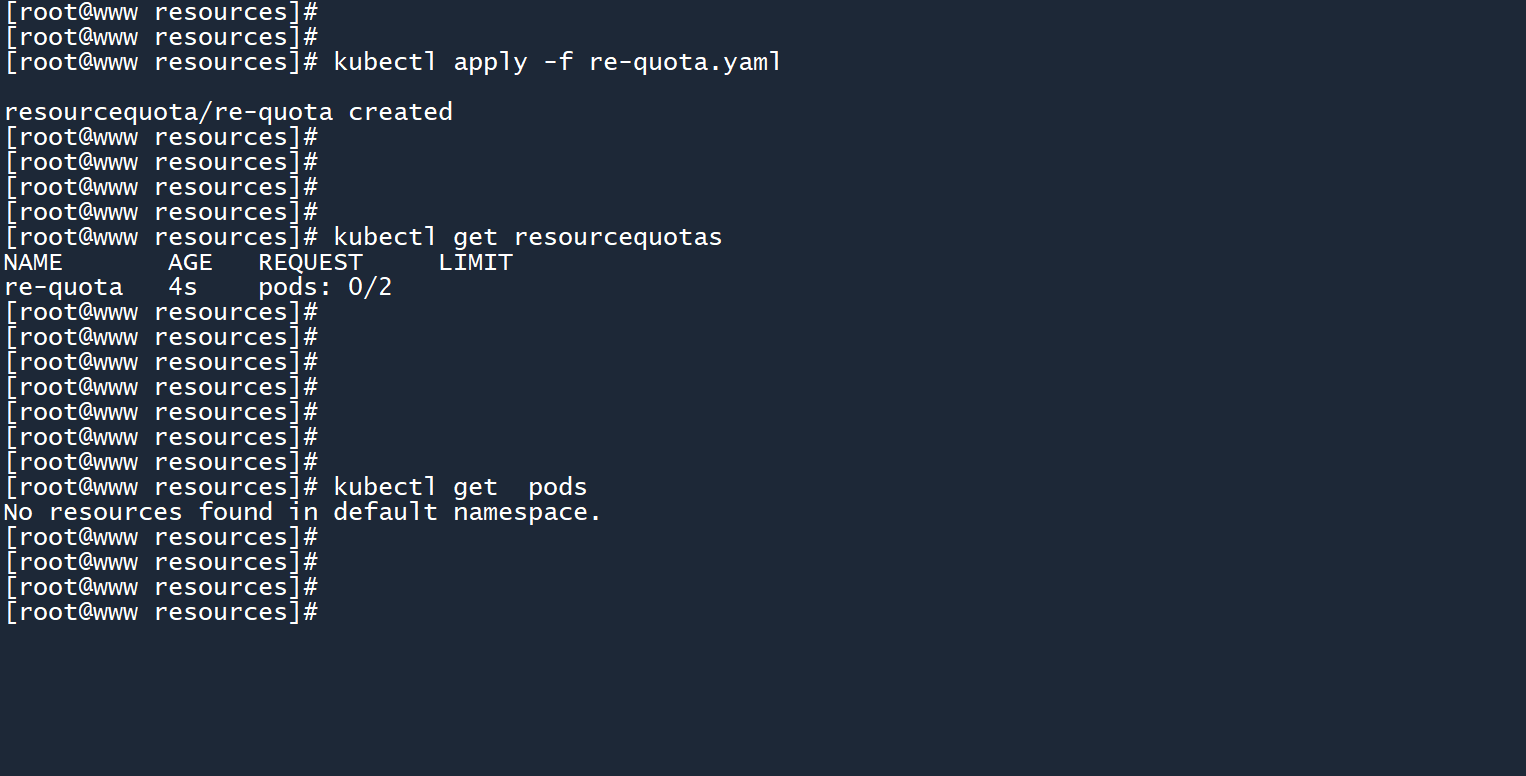
Task: Click the very first prompt line at top
Action: pyautogui.click(x=160, y=12)
